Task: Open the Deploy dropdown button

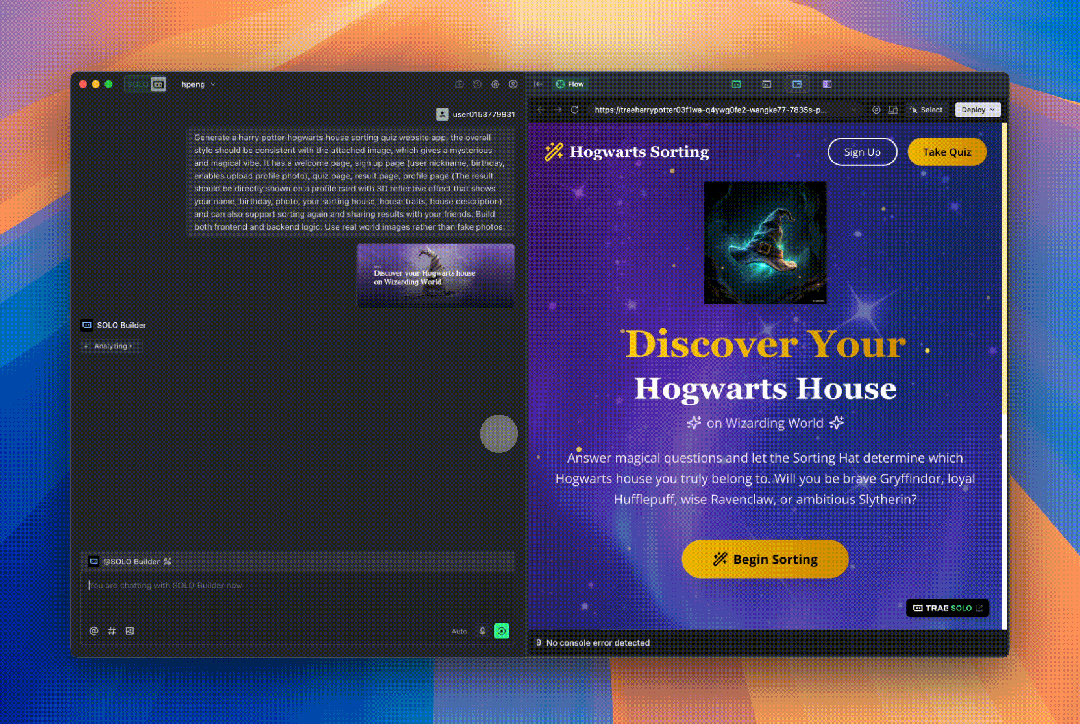Action: click(977, 110)
